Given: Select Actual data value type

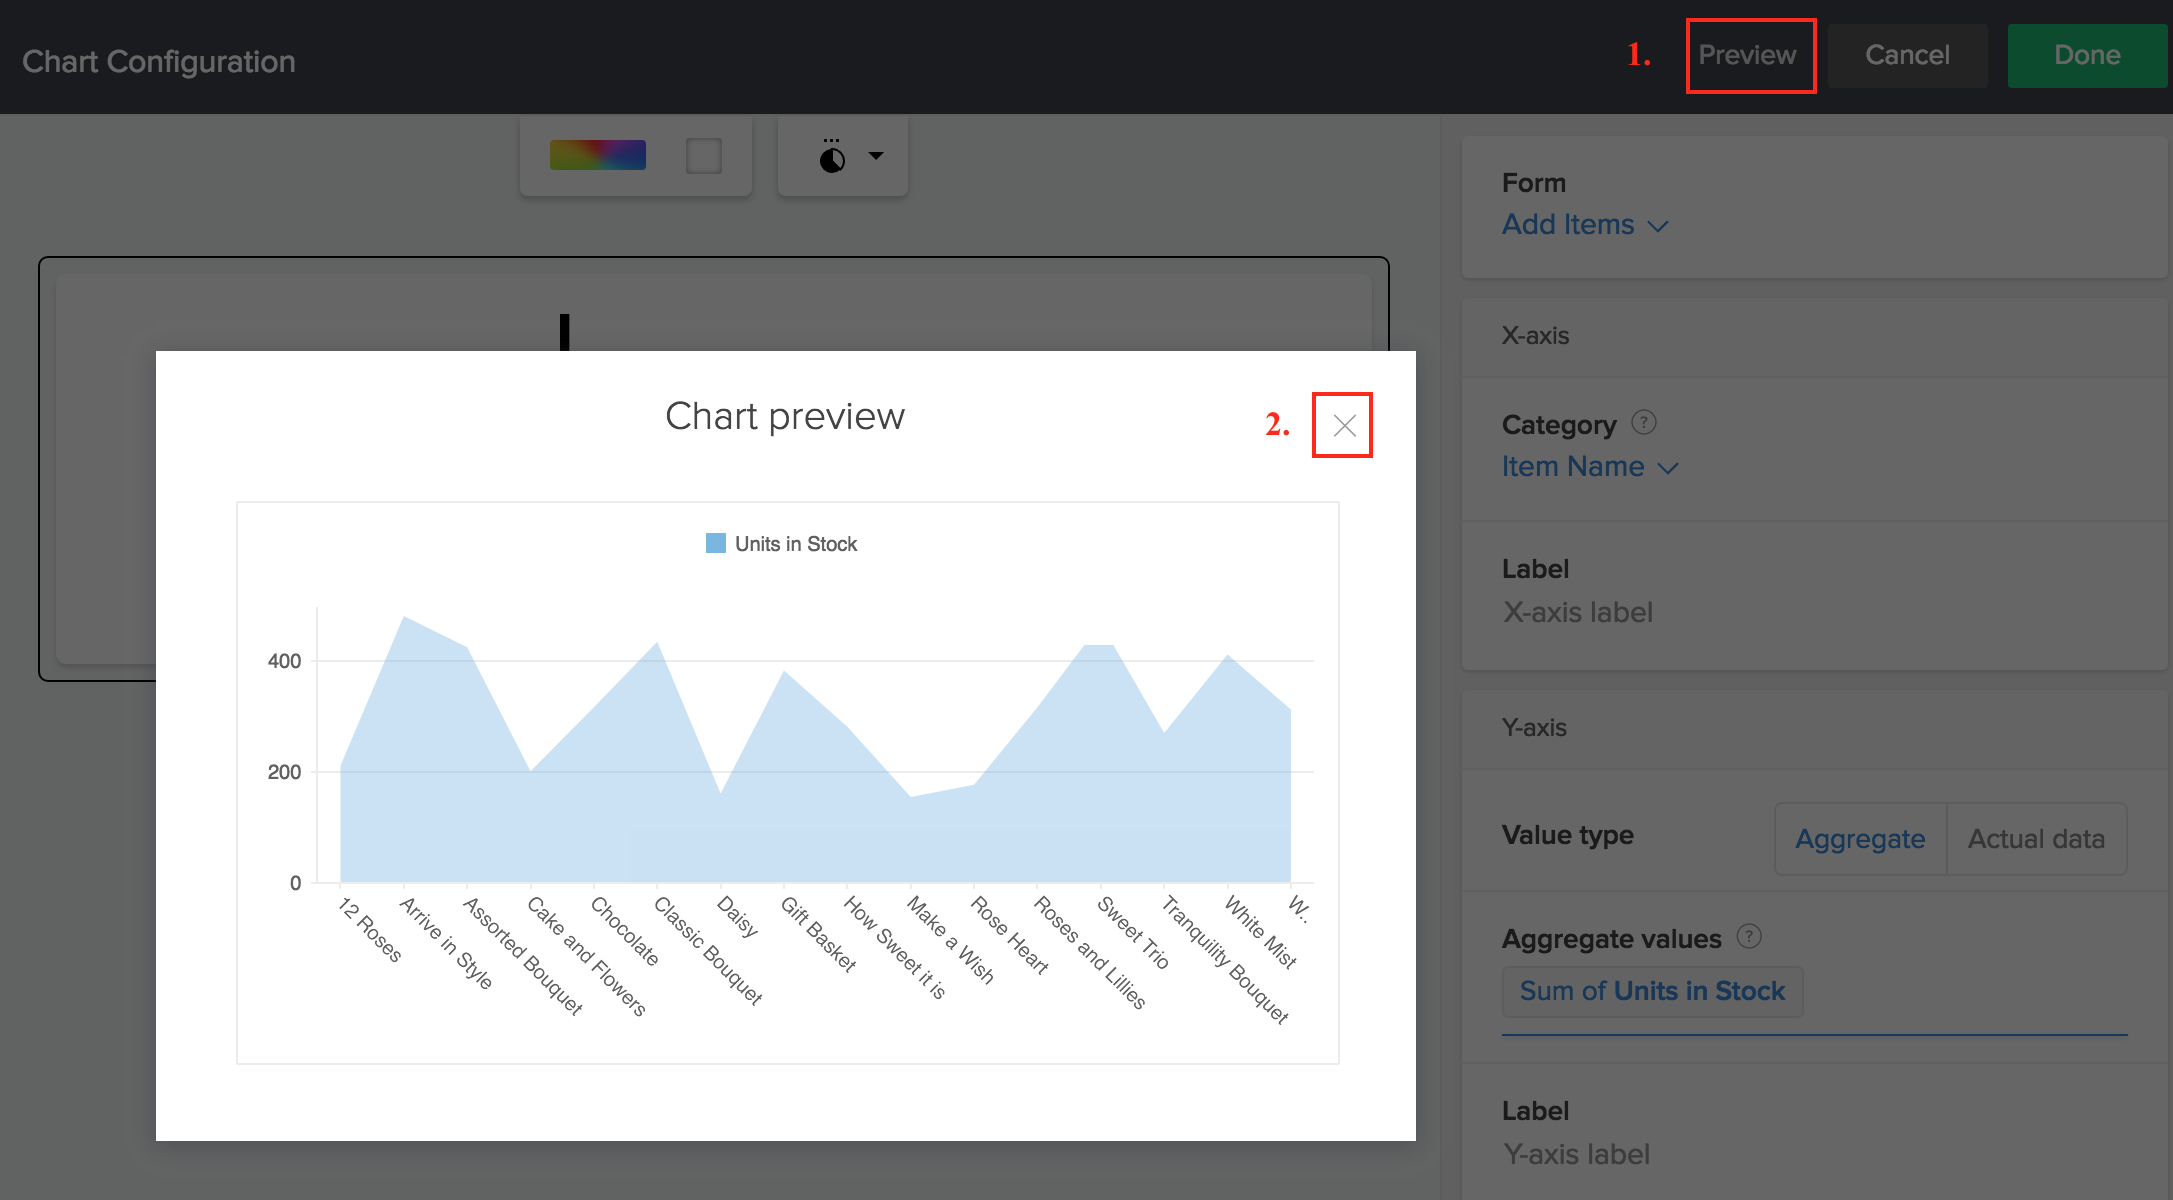Looking at the screenshot, I should [2035, 839].
